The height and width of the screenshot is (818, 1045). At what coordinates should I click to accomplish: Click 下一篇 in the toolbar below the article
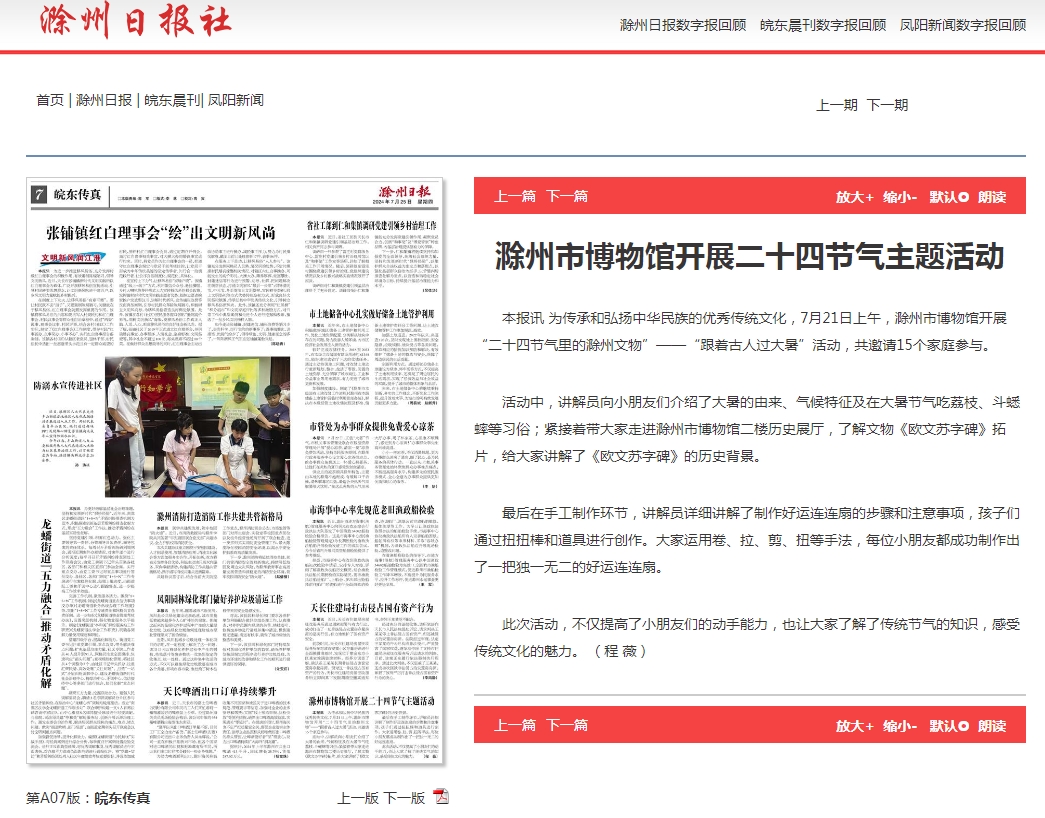(x=567, y=725)
